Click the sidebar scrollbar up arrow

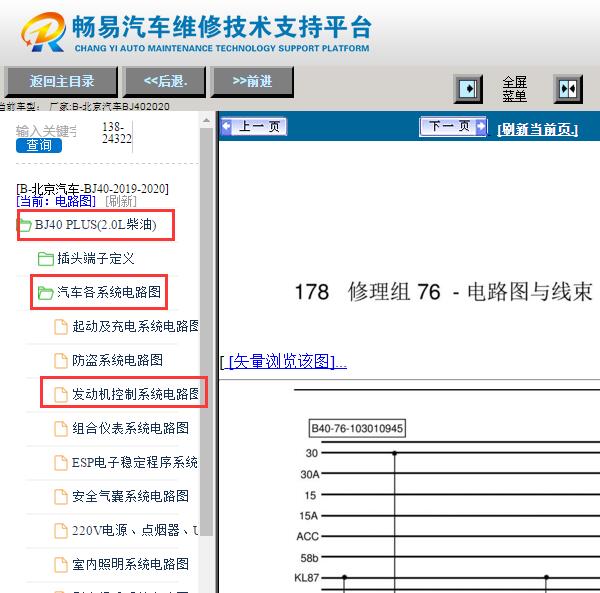[x=206, y=120]
